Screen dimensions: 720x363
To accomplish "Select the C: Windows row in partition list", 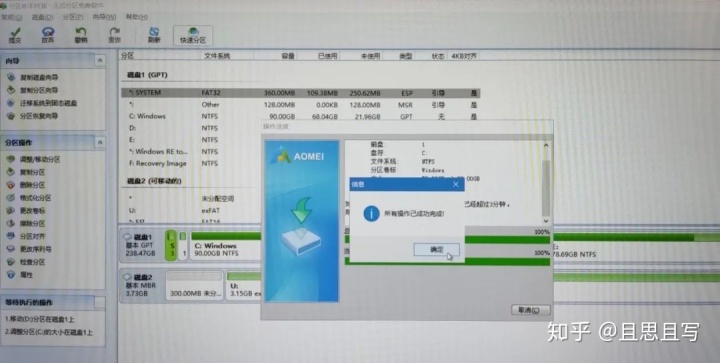I will coord(300,117).
